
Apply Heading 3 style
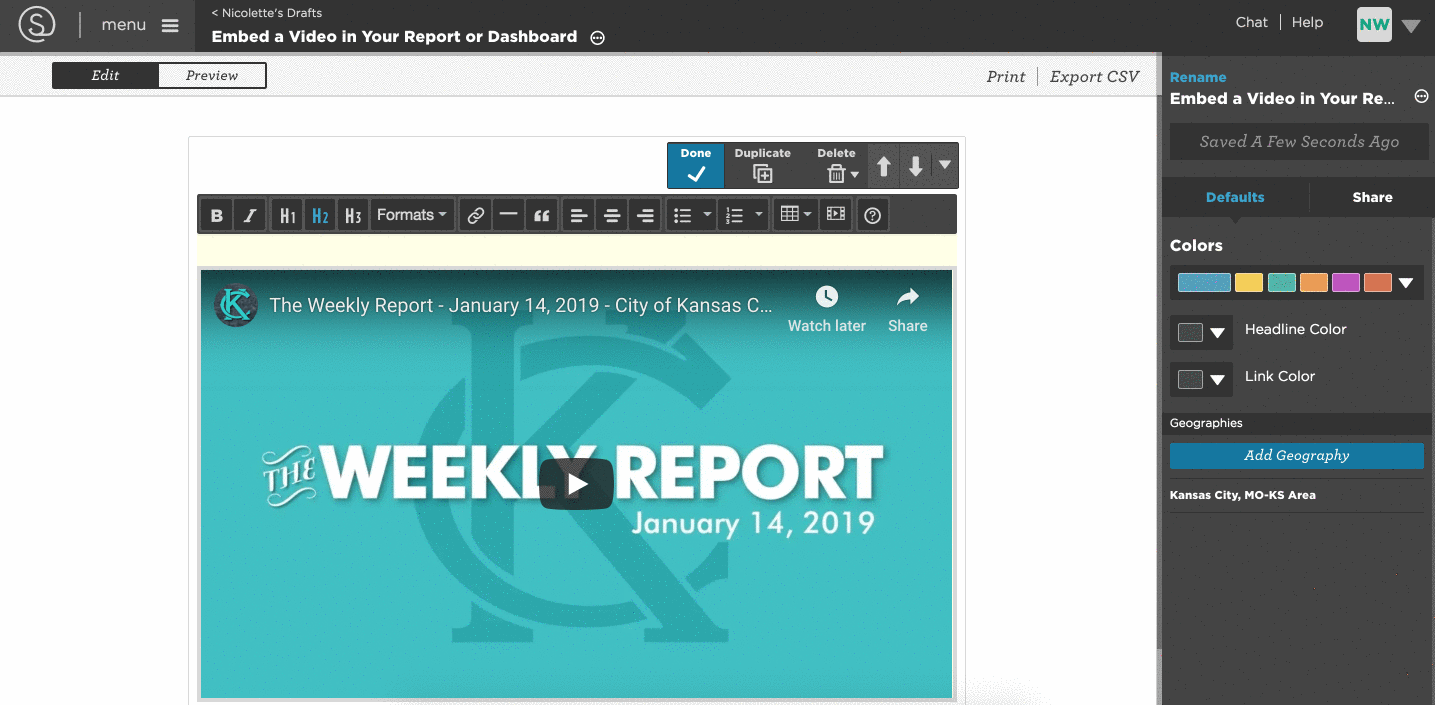tap(352, 215)
